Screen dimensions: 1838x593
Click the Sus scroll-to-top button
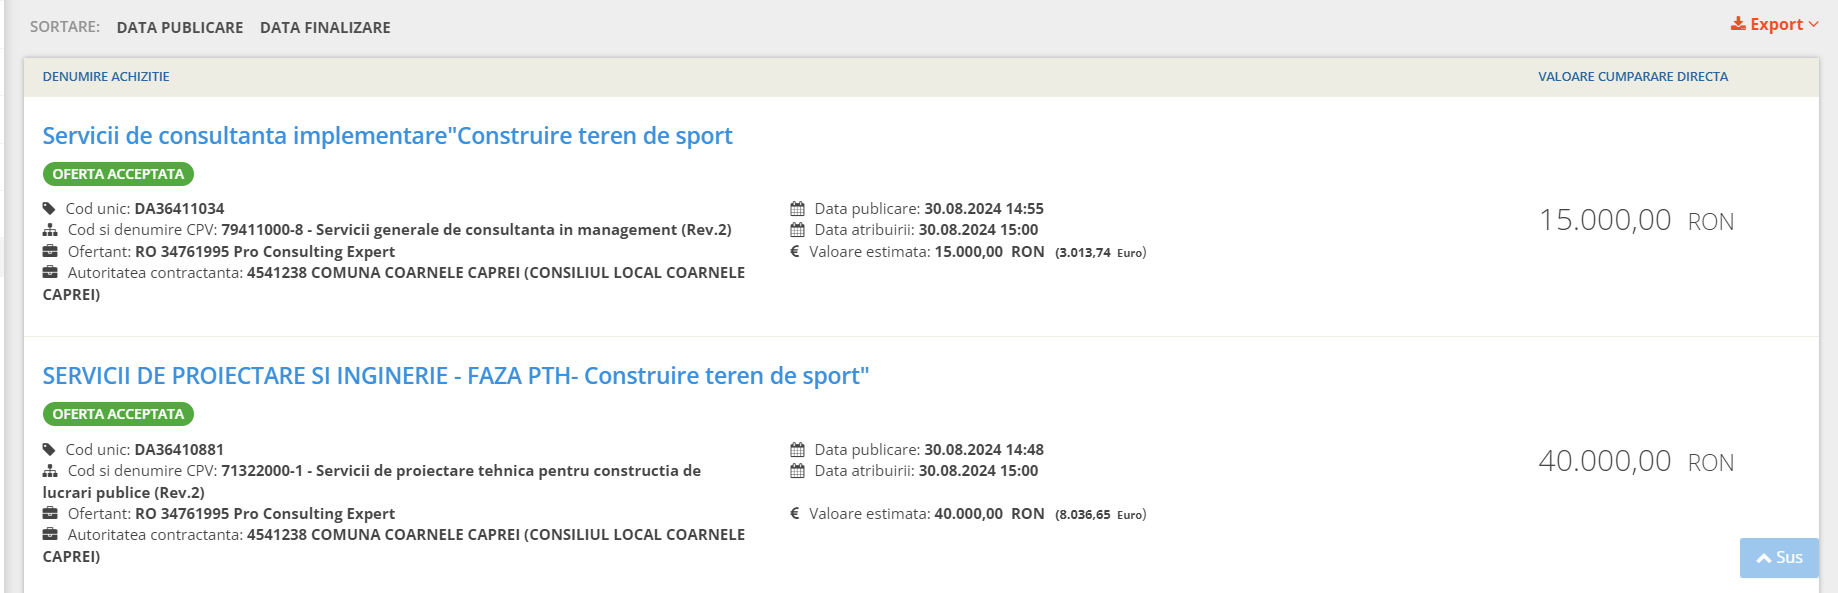[x=1779, y=558]
